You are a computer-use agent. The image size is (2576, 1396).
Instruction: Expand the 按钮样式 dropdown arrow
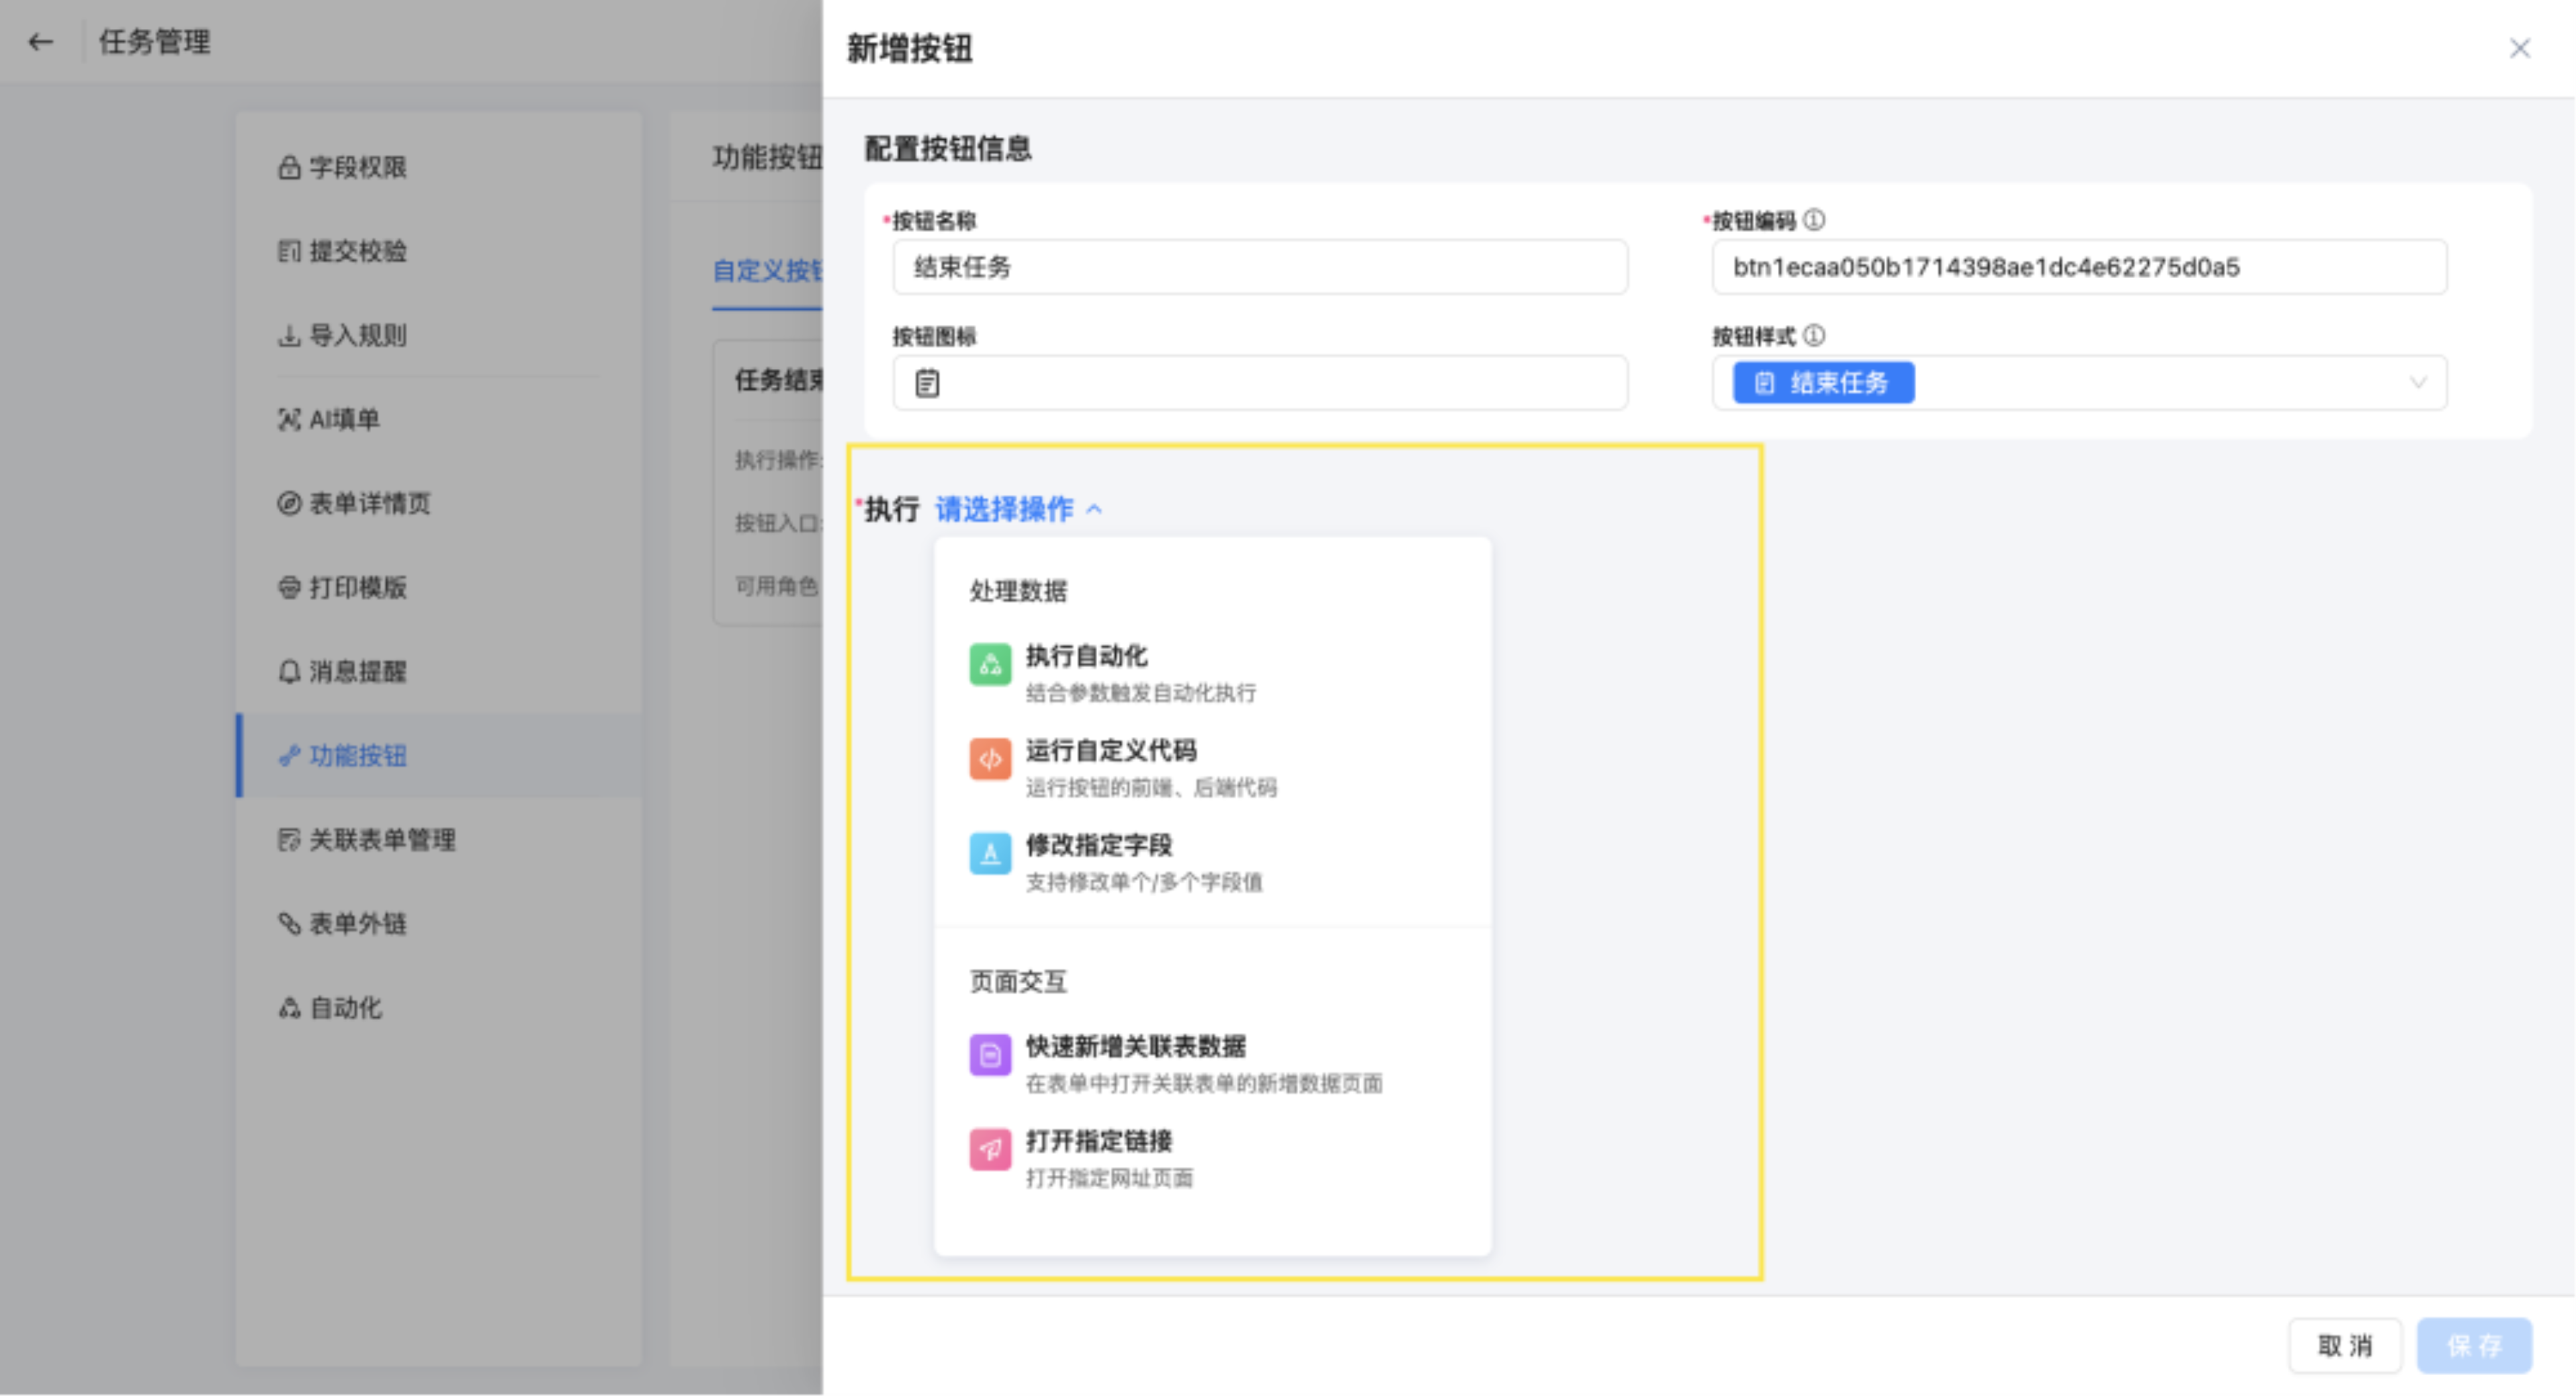pos(2417,383)
